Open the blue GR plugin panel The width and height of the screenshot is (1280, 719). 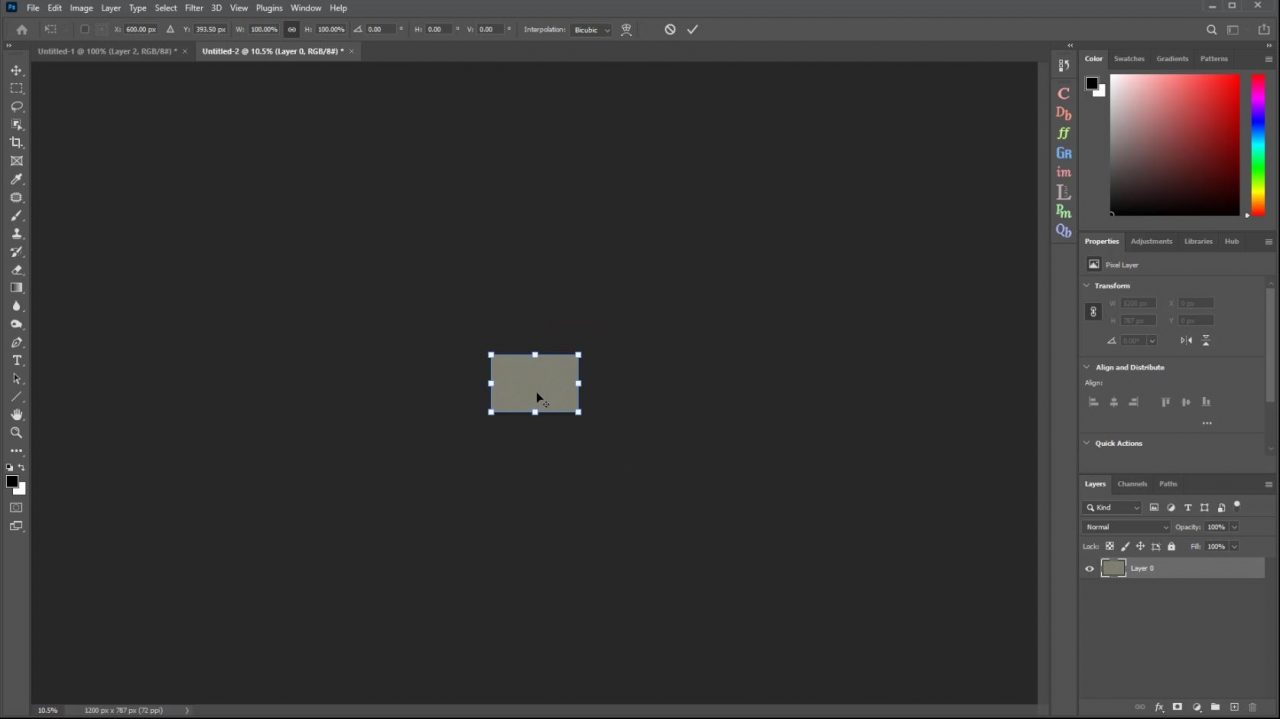(x=1063, y=153)
